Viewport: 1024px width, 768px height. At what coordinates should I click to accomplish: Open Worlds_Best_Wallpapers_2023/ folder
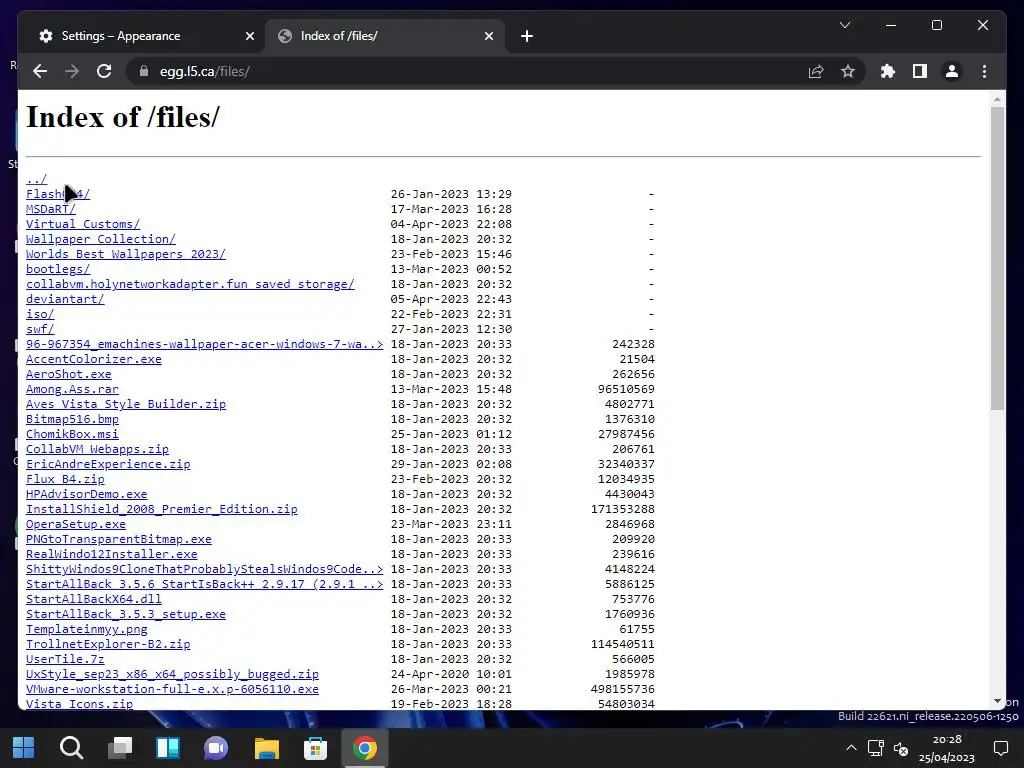[126, 254]
